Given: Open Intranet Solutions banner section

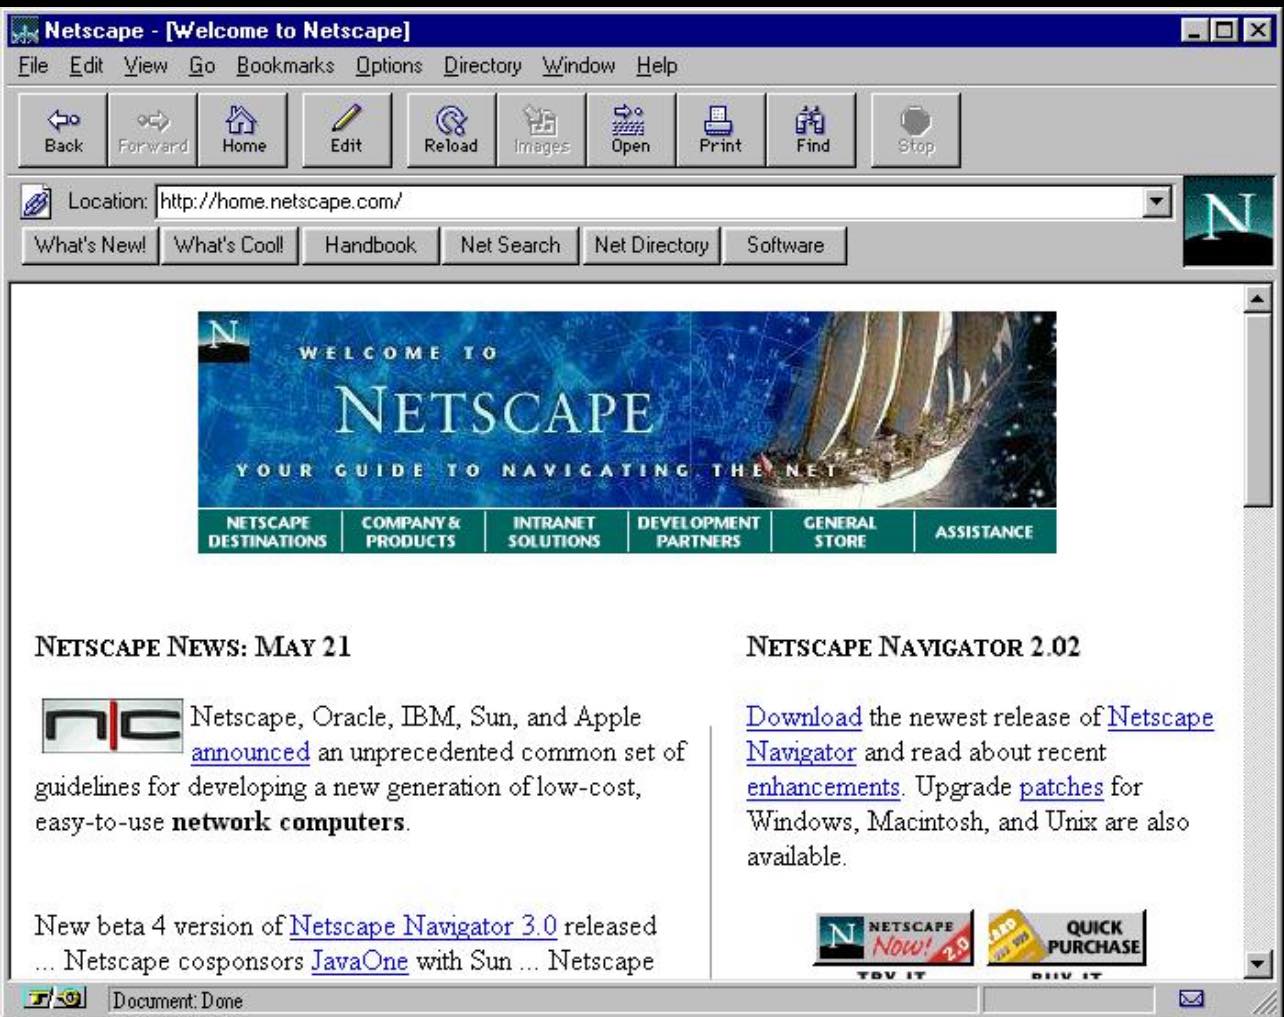Looking at the screenshot, I should (554, 532).
